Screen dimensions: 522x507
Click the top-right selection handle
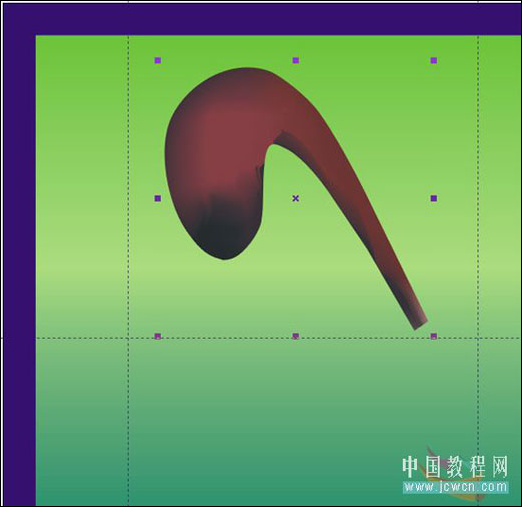pos(434,60)
